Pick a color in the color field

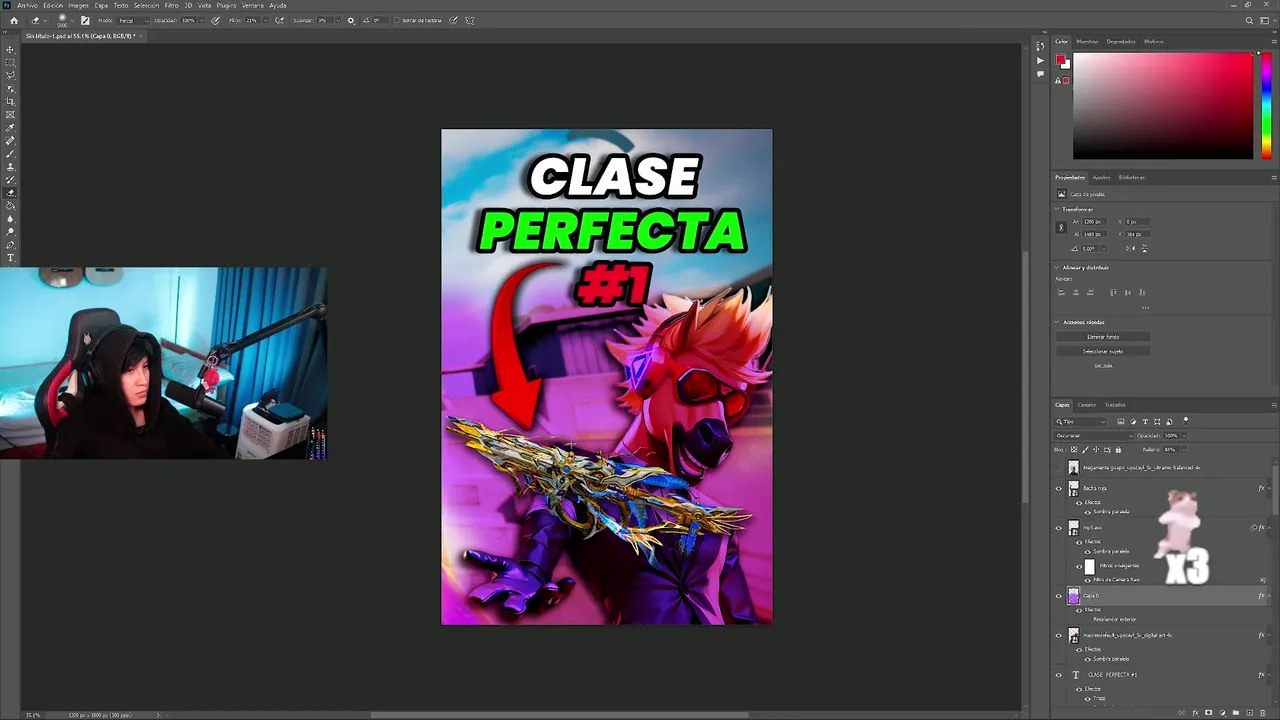(x=1162, y=105)
